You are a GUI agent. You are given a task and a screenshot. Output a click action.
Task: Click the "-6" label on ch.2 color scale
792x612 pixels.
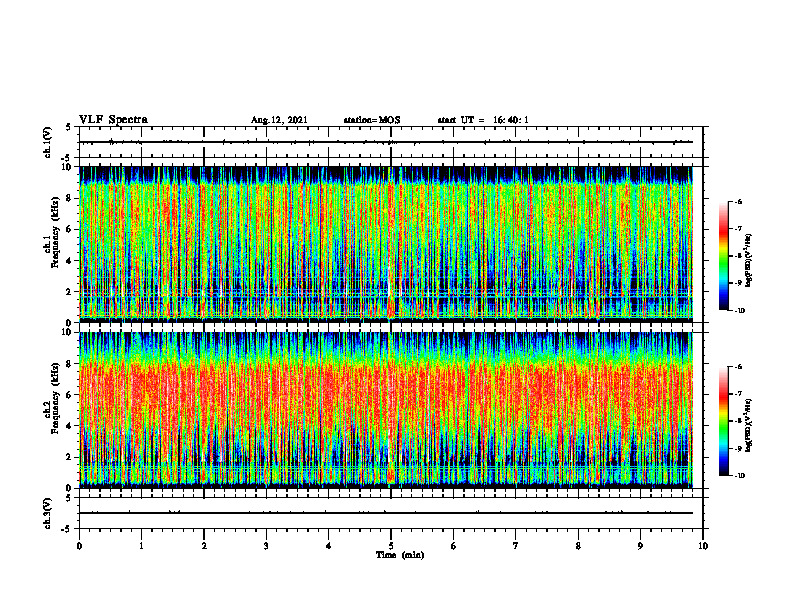pos(738,367)
